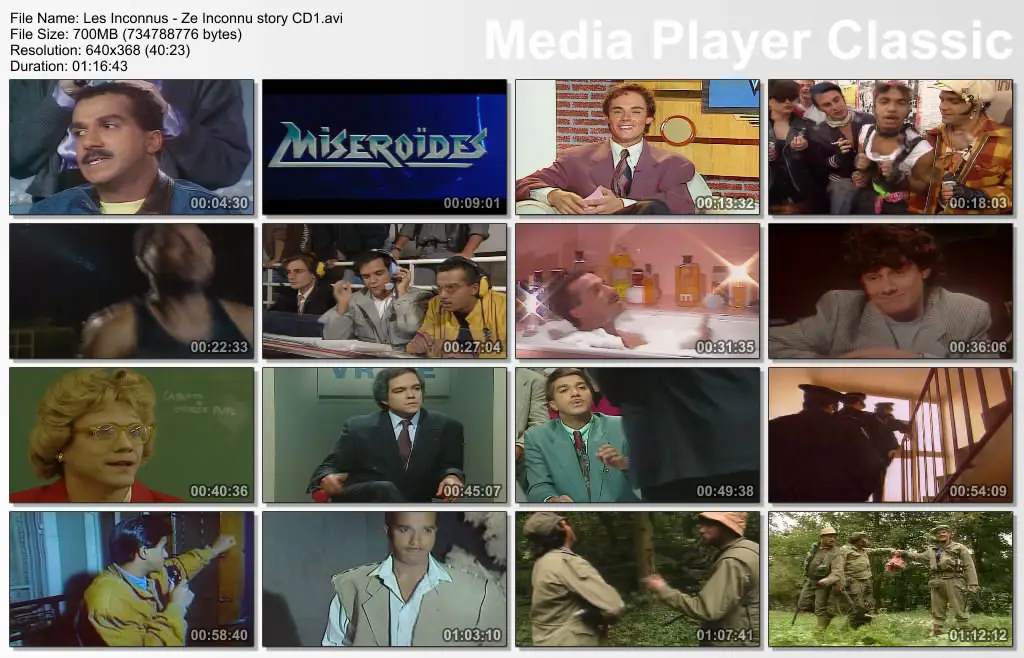Click the File Name text line
The height and width of the screenshot is (658, 1024).
tap(176, 18)
